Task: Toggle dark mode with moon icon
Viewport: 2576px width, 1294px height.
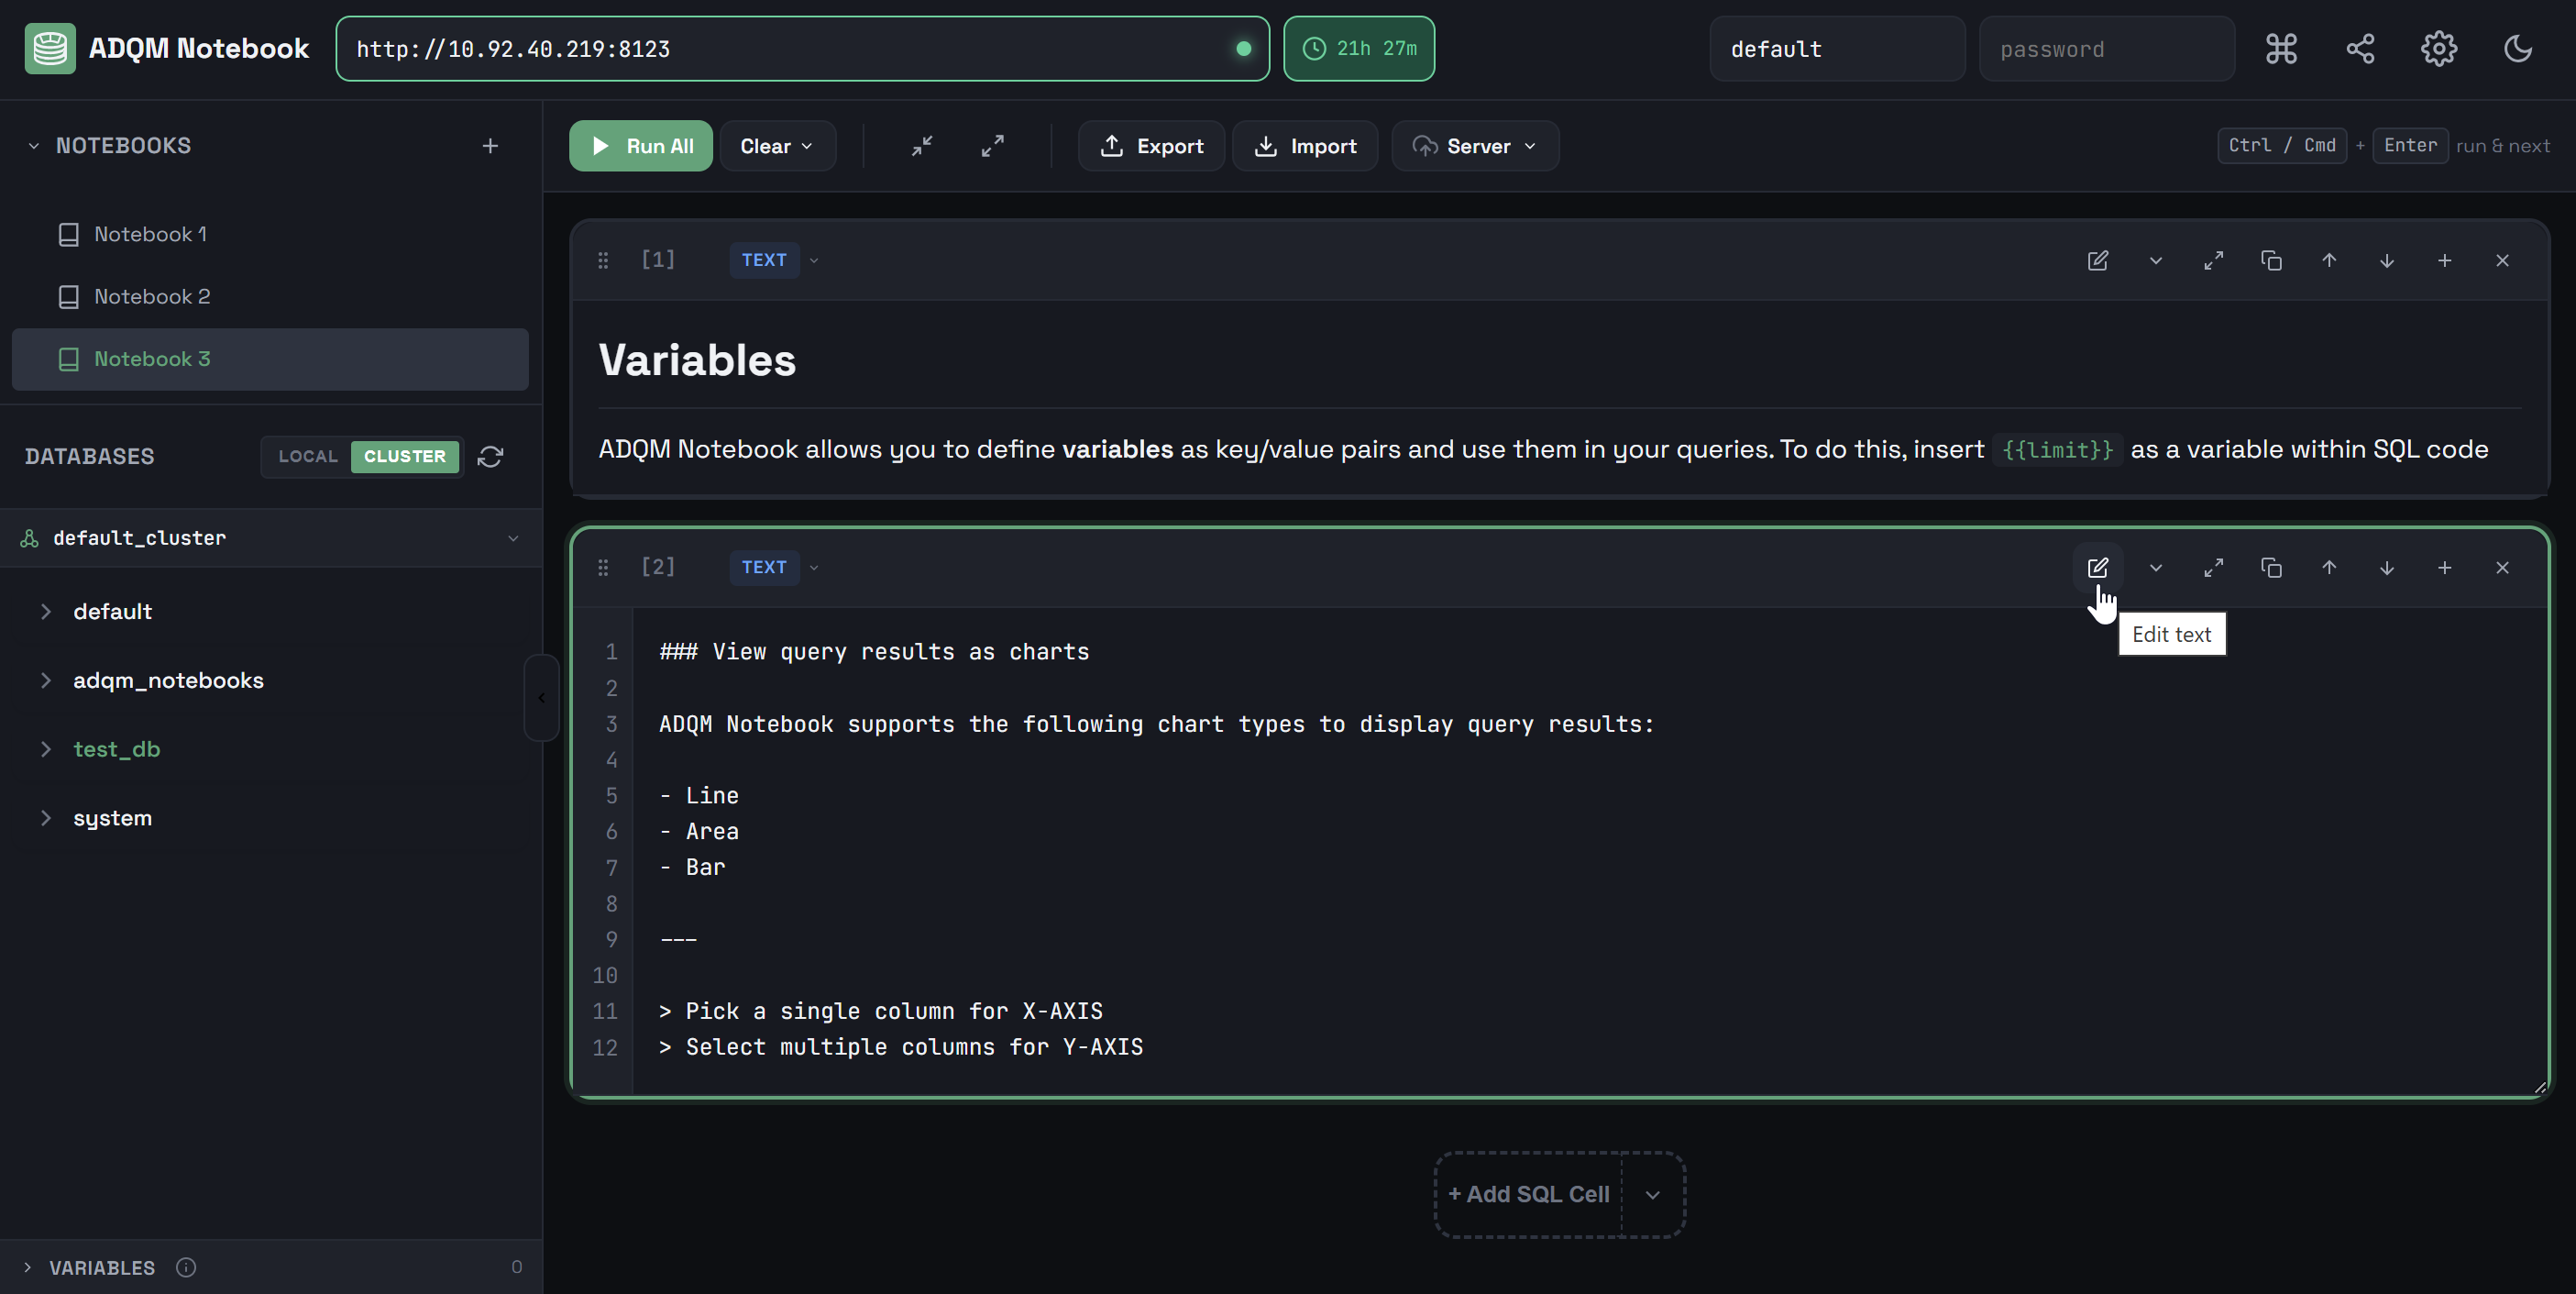Action: [x=2517, y=48]
